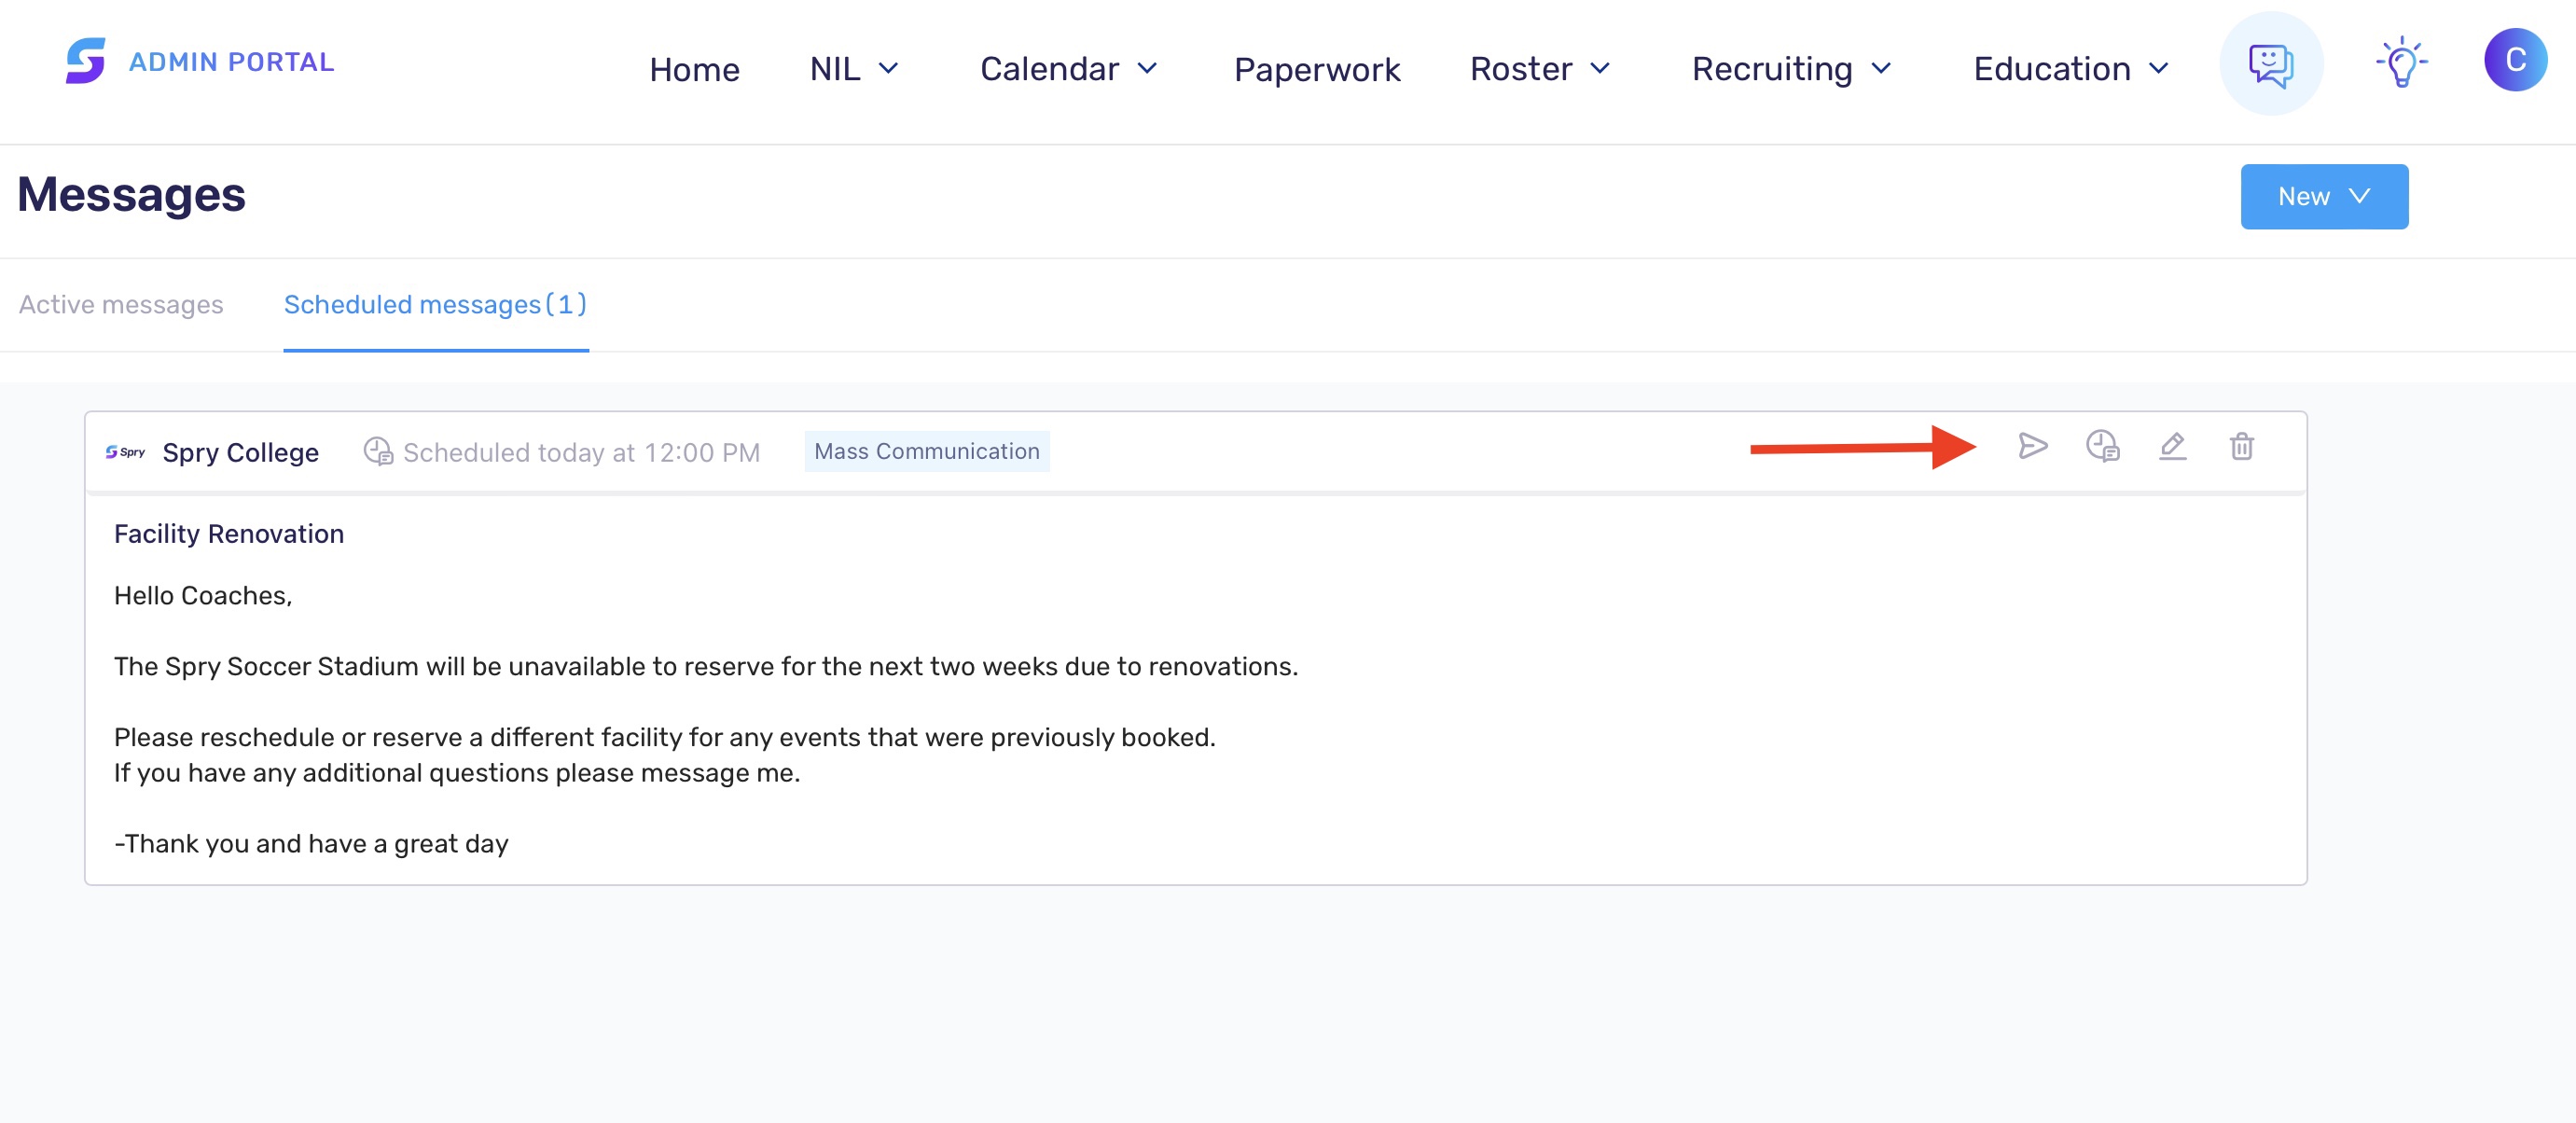Expand the NIL dropdown chevron
2576x1123 pixels.
point(888,69)
